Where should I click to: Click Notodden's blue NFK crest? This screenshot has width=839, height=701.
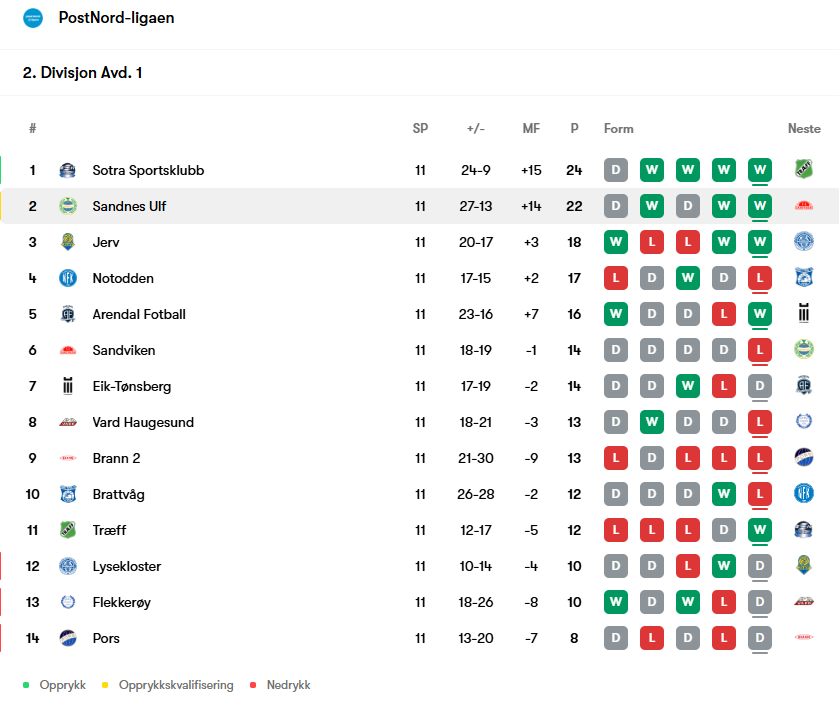pos(67,278)
